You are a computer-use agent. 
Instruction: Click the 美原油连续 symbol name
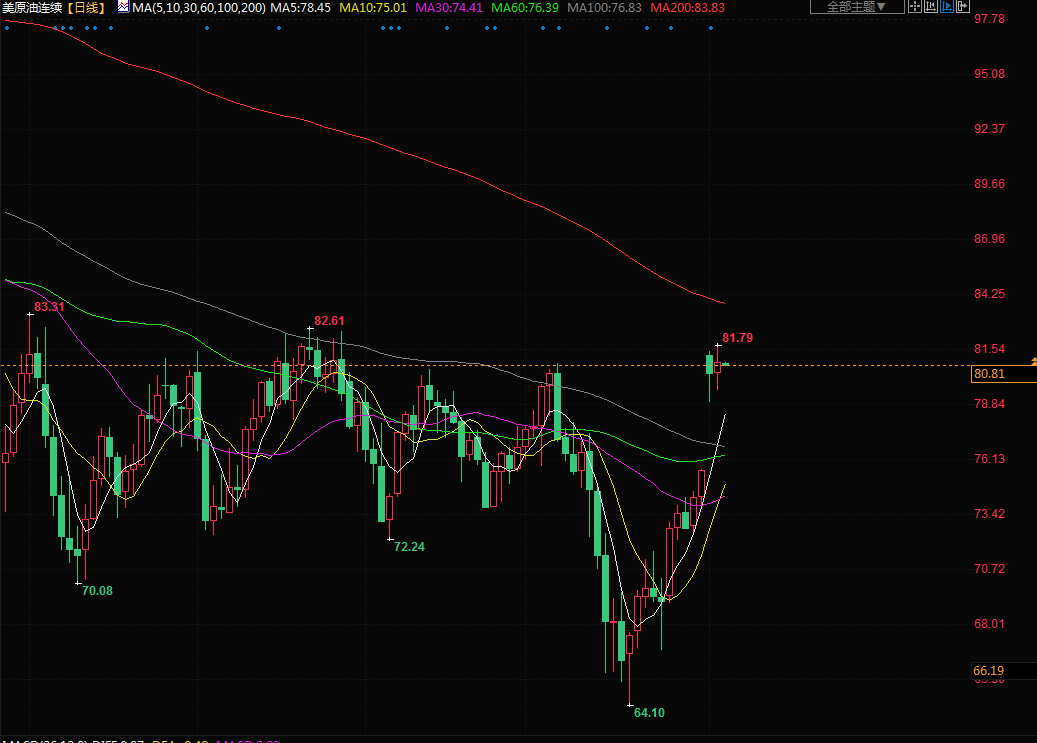(x=33, y=7)
